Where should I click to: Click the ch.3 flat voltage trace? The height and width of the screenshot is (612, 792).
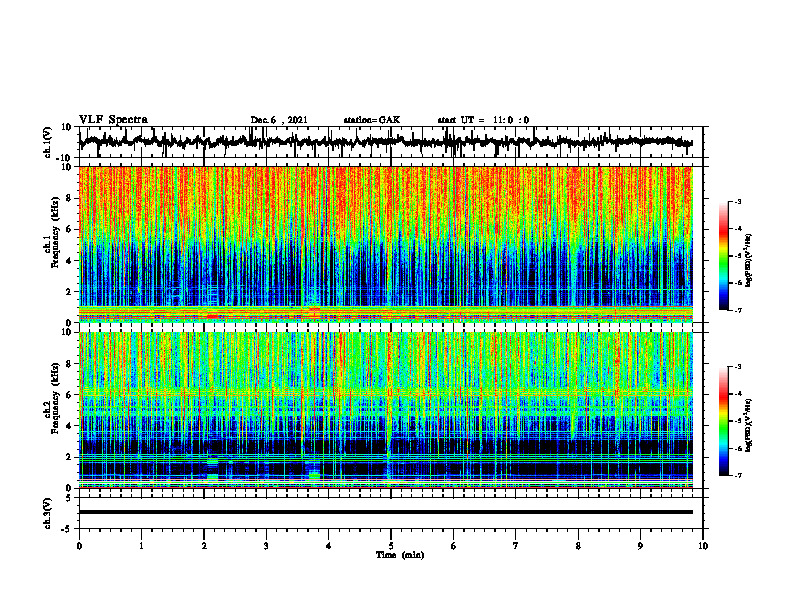coord(385,512)
